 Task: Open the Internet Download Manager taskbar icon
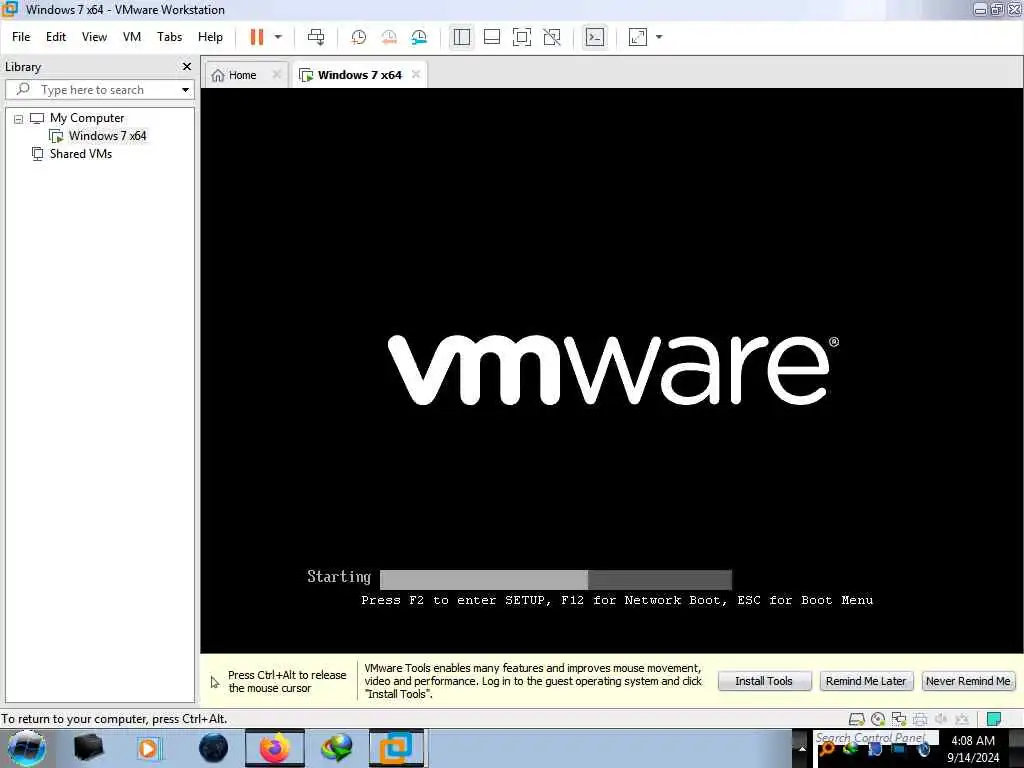[337, 748]
